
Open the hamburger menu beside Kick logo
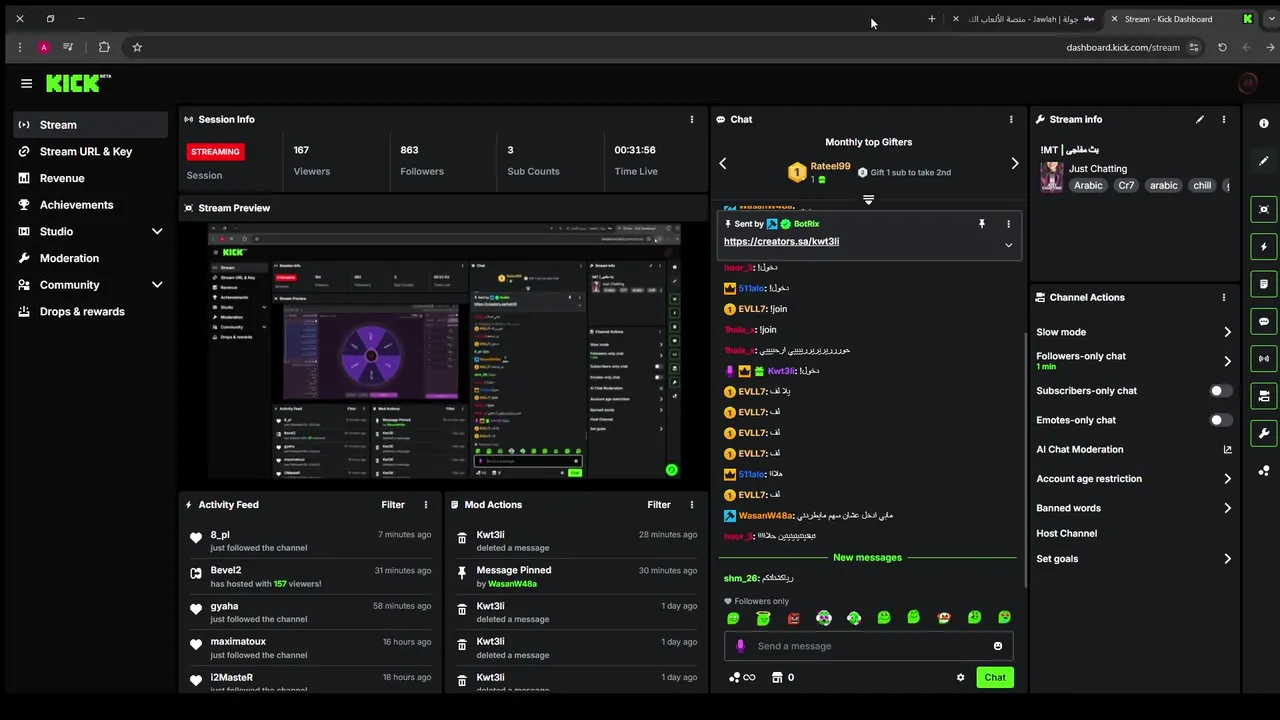point(27,84)
